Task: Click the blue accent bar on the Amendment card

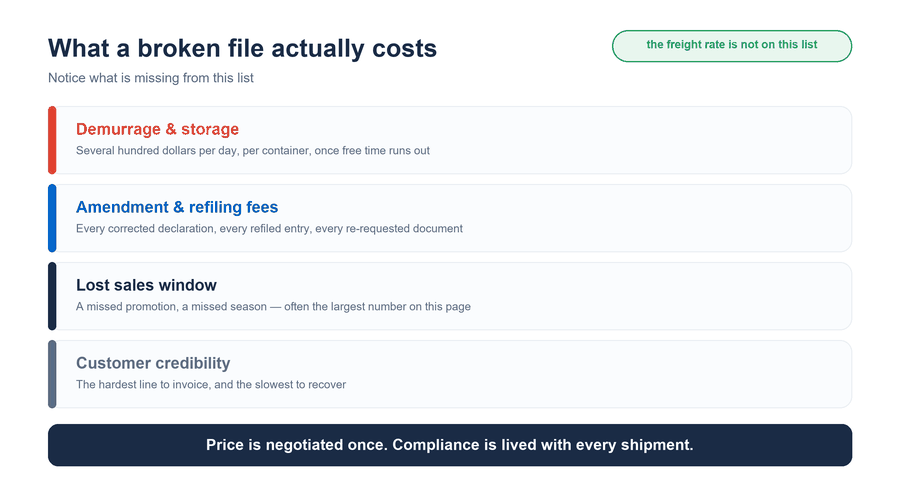Action: coord(52,218)
